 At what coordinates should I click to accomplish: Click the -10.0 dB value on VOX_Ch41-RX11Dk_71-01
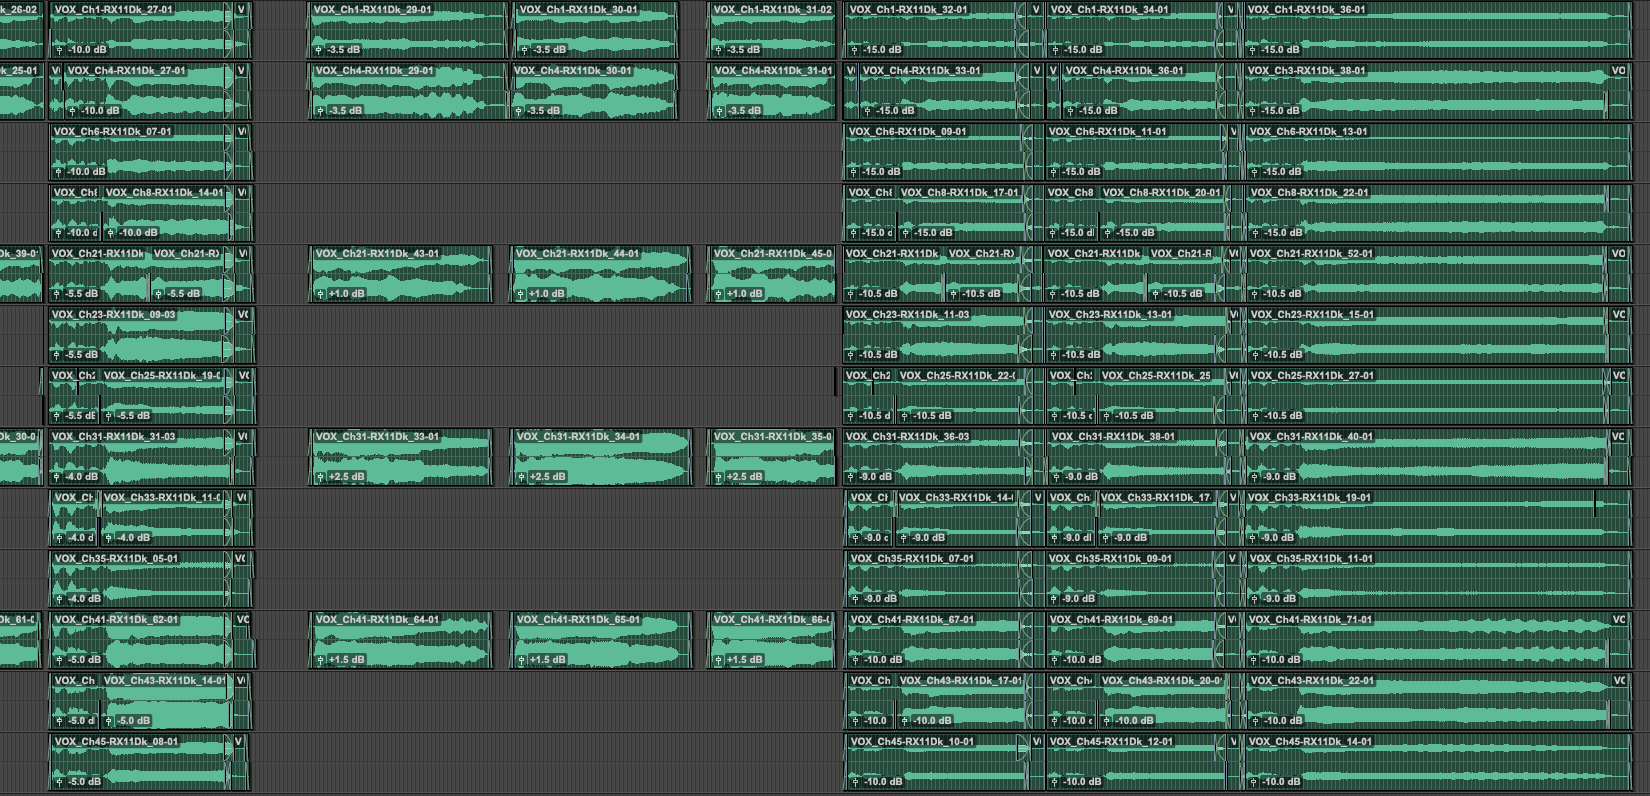tap(1282, 660)
